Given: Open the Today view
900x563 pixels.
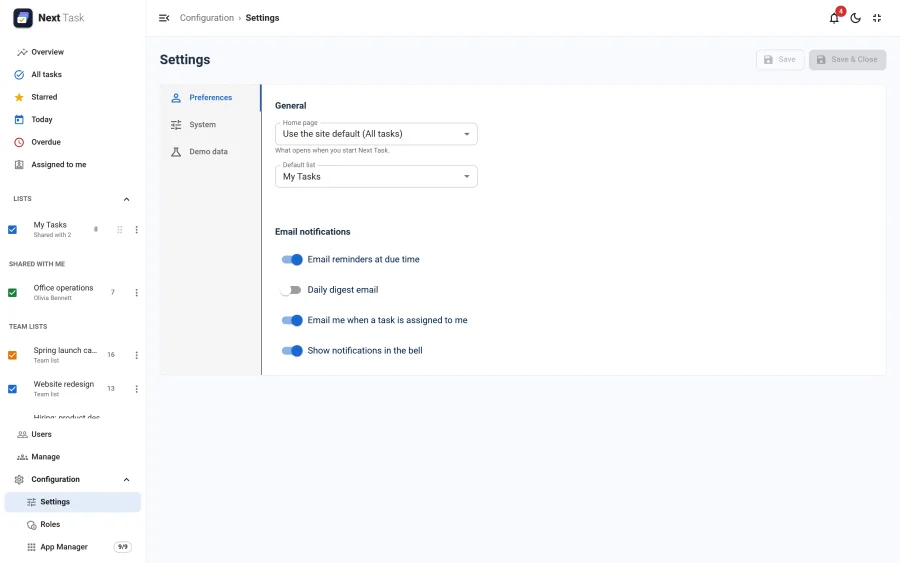Looking at the screenshot, I should pyautogui.click(x=73, y=119).
